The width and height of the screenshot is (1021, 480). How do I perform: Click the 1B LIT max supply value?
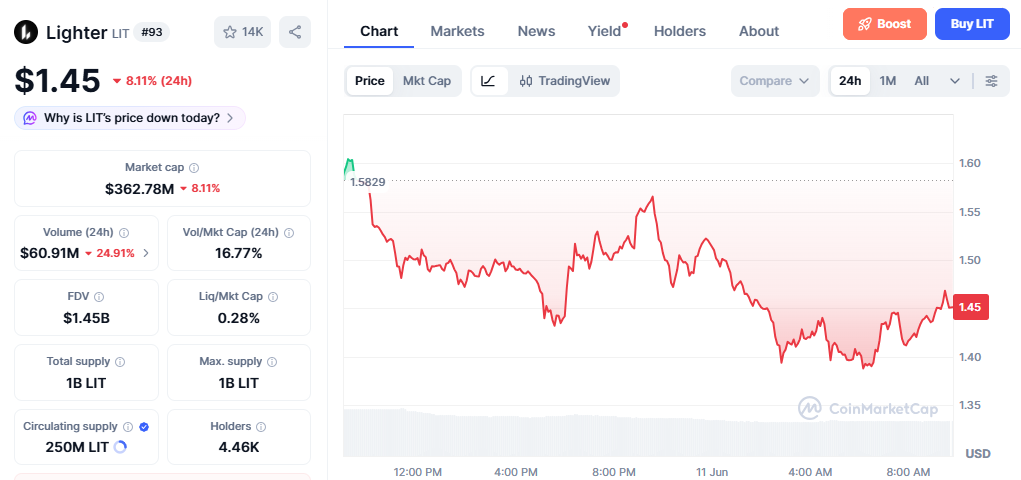[x=239, y=383]
